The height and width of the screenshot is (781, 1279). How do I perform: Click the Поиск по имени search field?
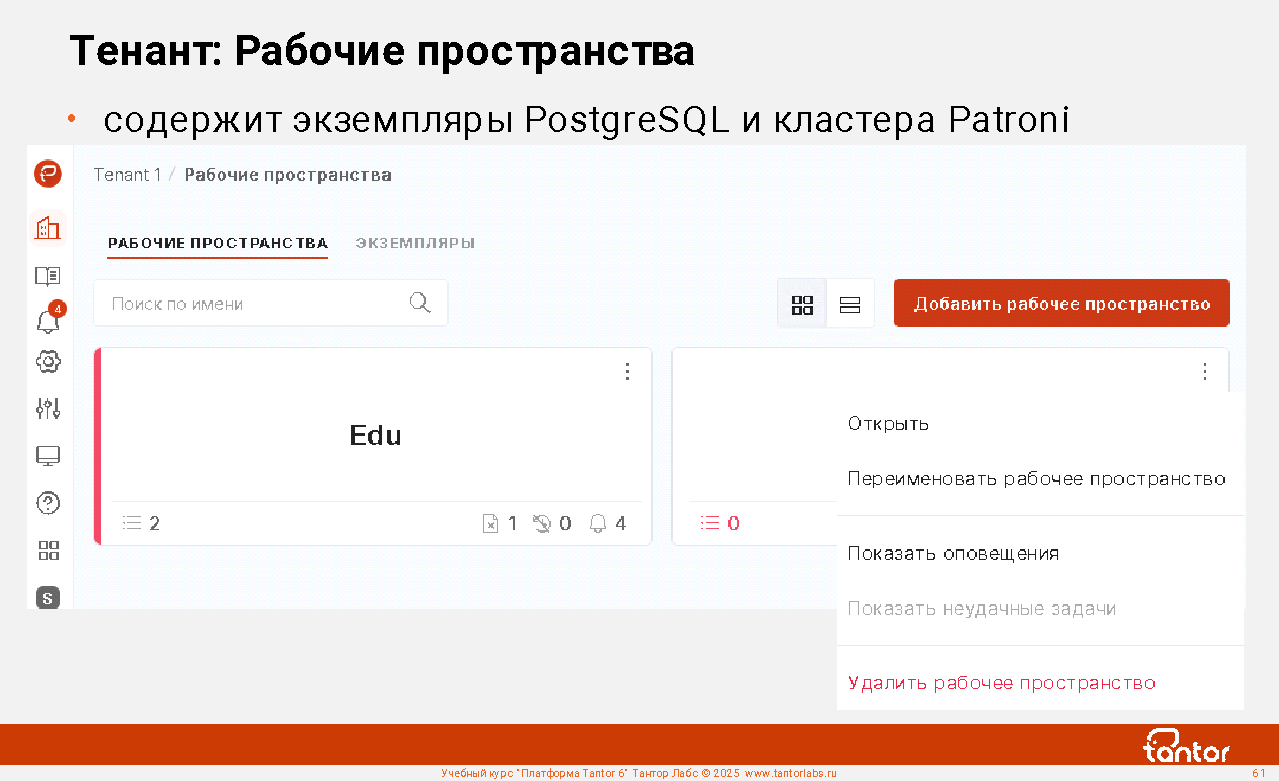255,304
